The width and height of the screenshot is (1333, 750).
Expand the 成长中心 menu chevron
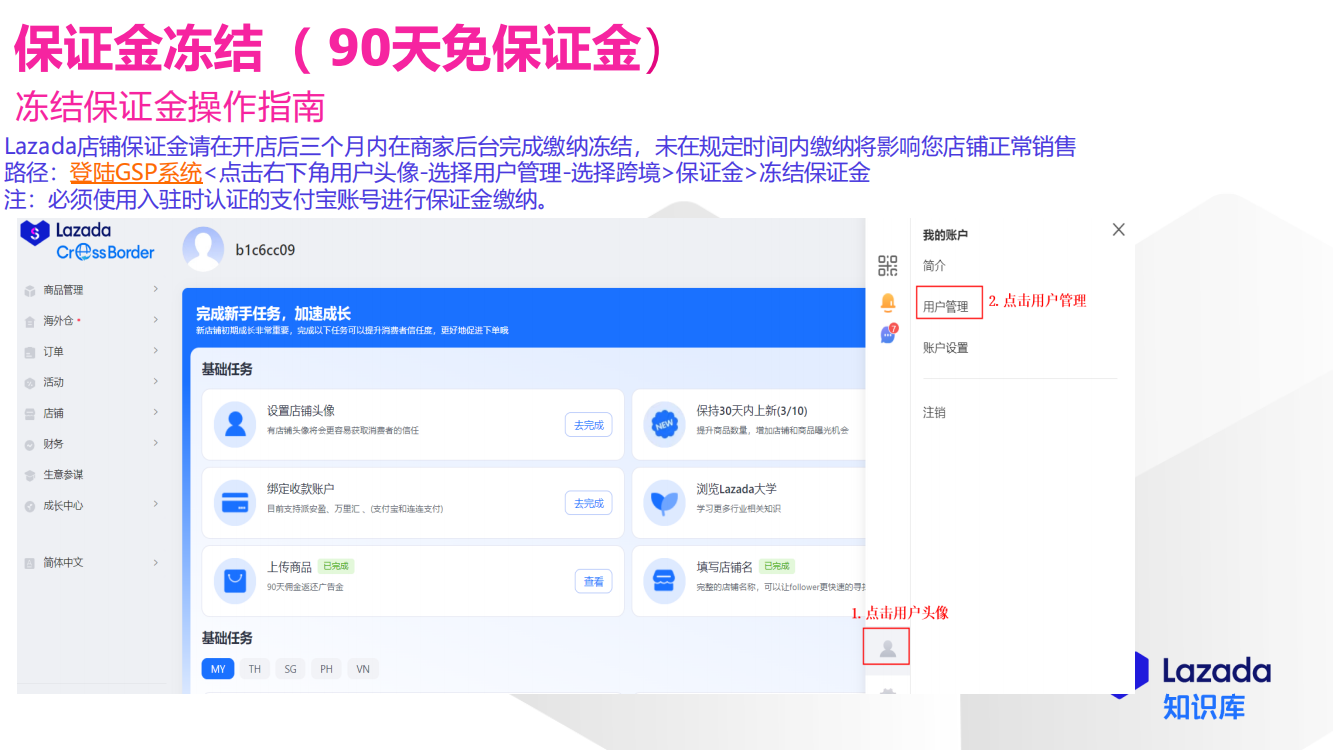pyautogui.click(x=155, y=504)
